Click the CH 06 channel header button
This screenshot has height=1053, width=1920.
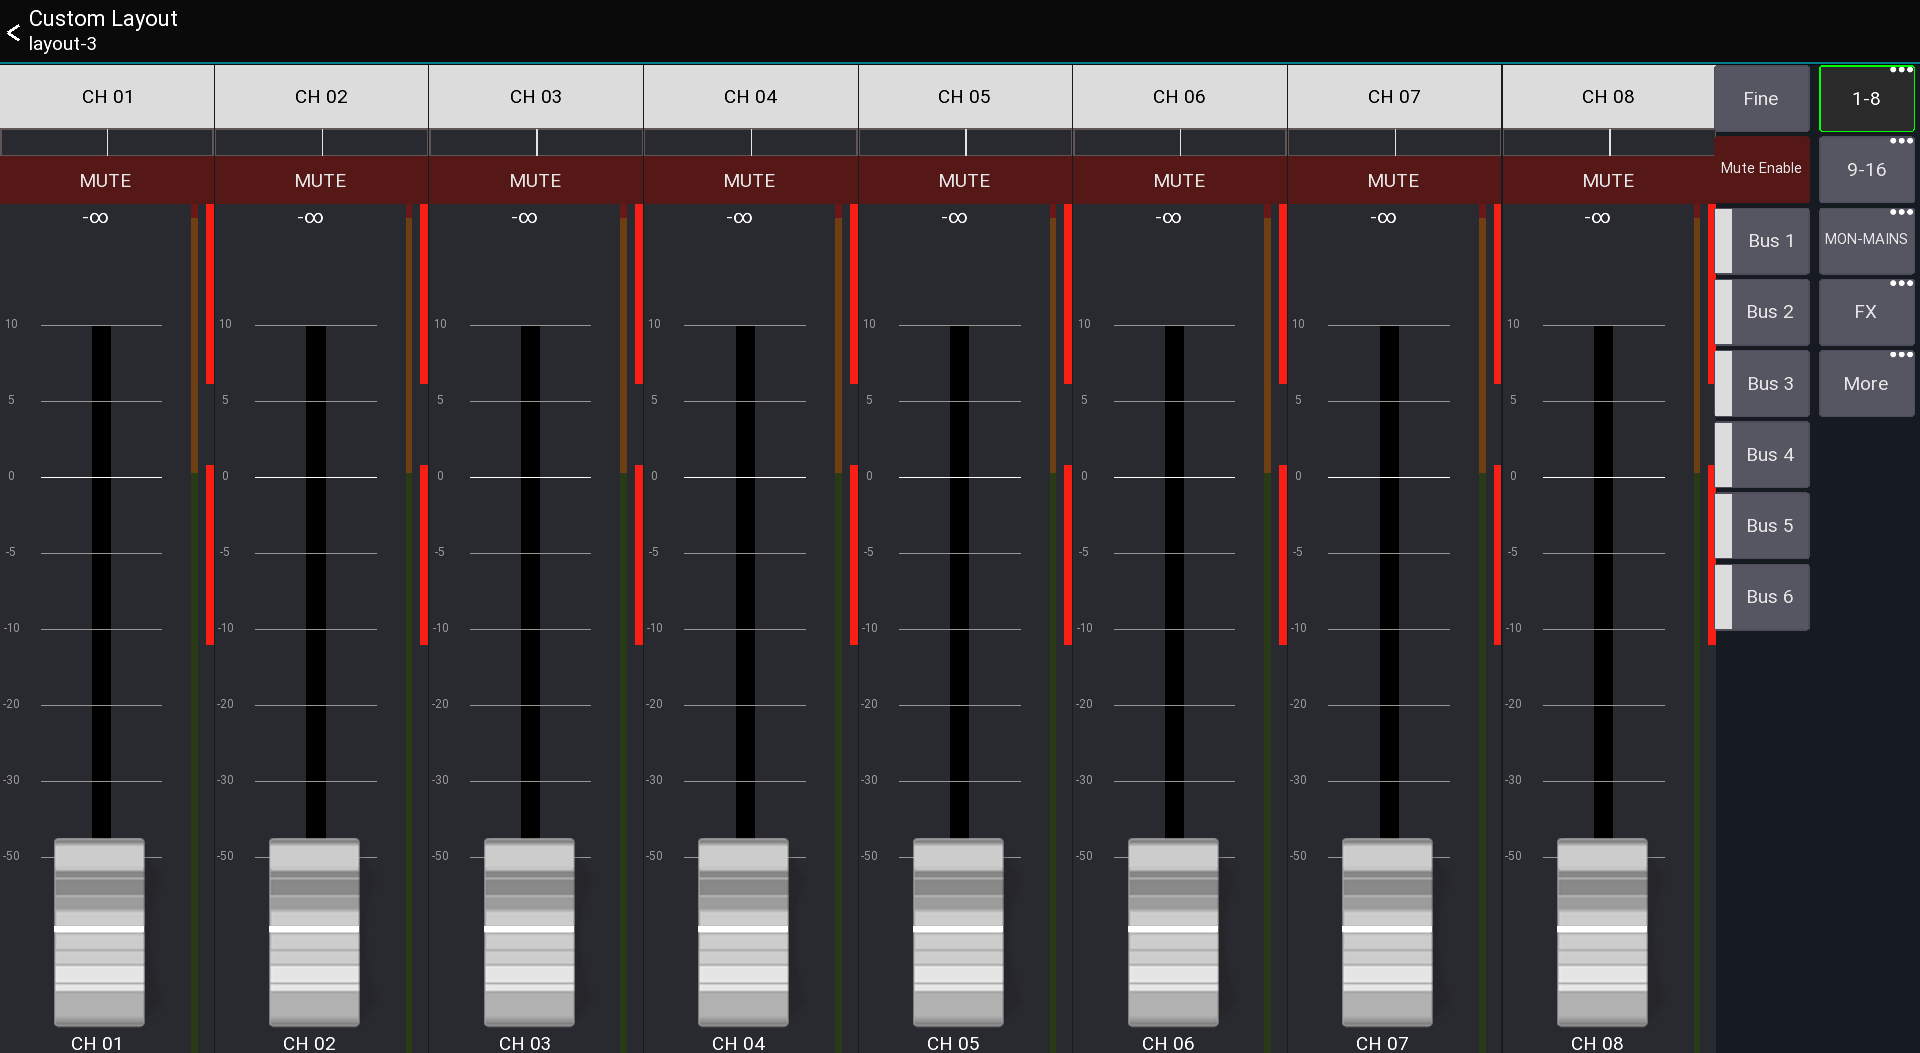coord(1179,97)
